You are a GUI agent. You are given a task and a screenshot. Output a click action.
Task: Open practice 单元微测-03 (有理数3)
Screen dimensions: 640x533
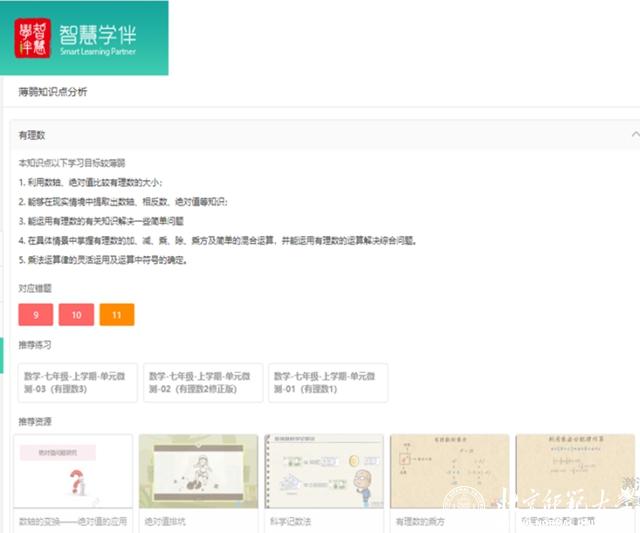tap(75, 382)
